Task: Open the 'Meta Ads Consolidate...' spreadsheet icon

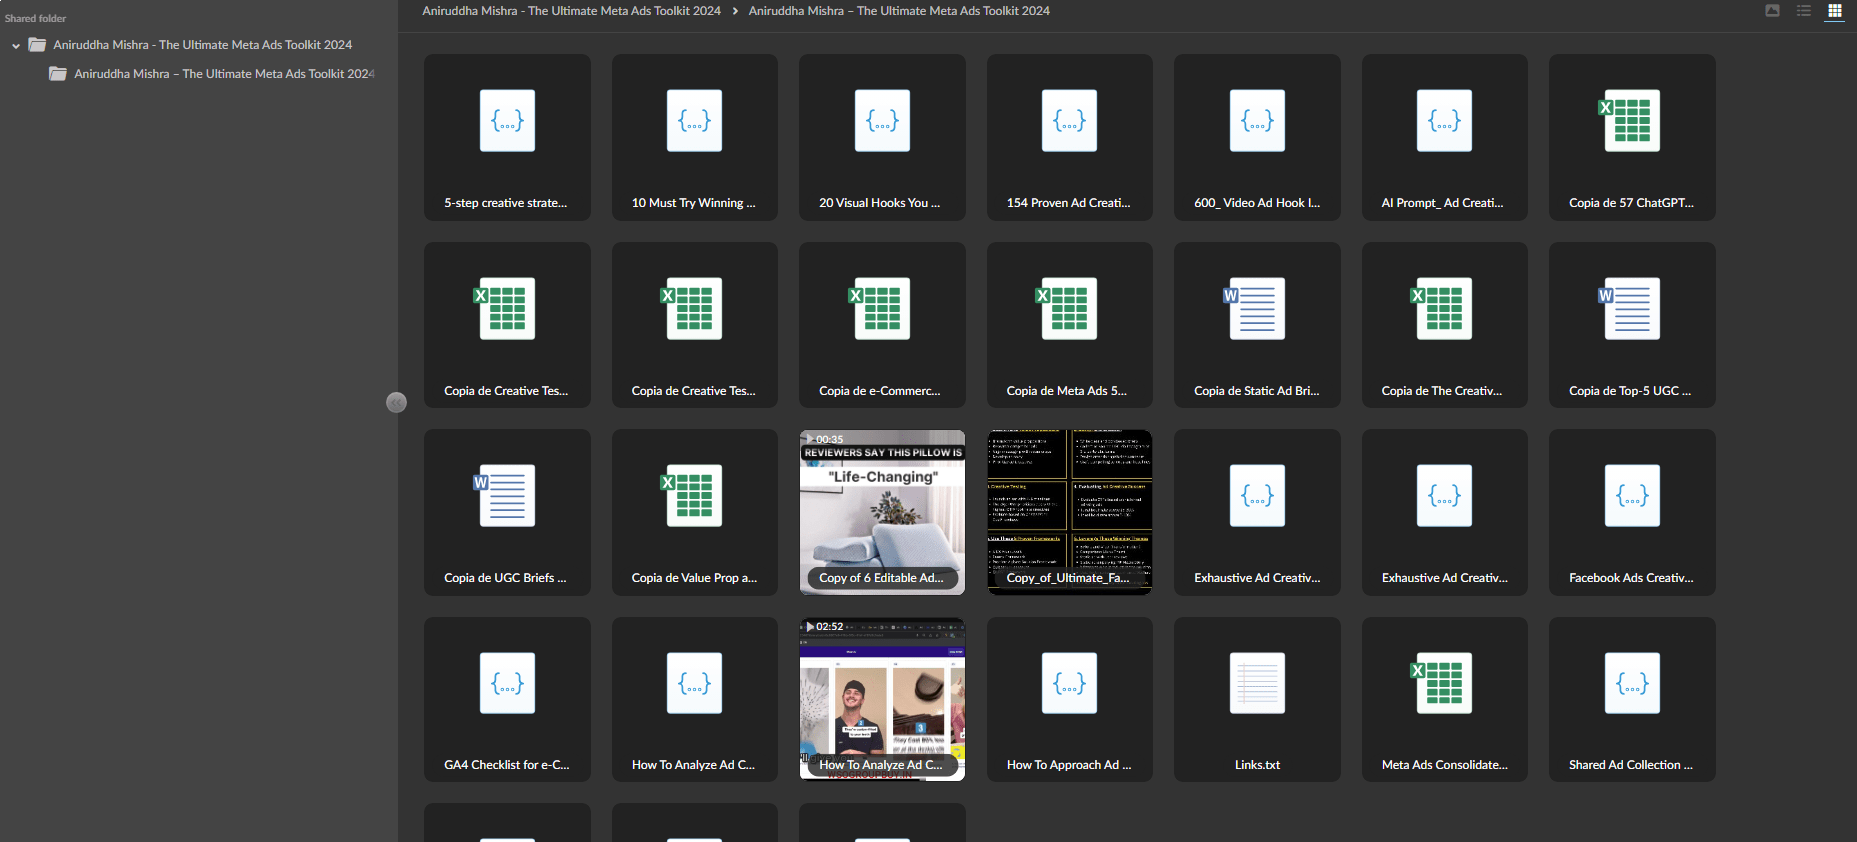Action: (1442, 683)
